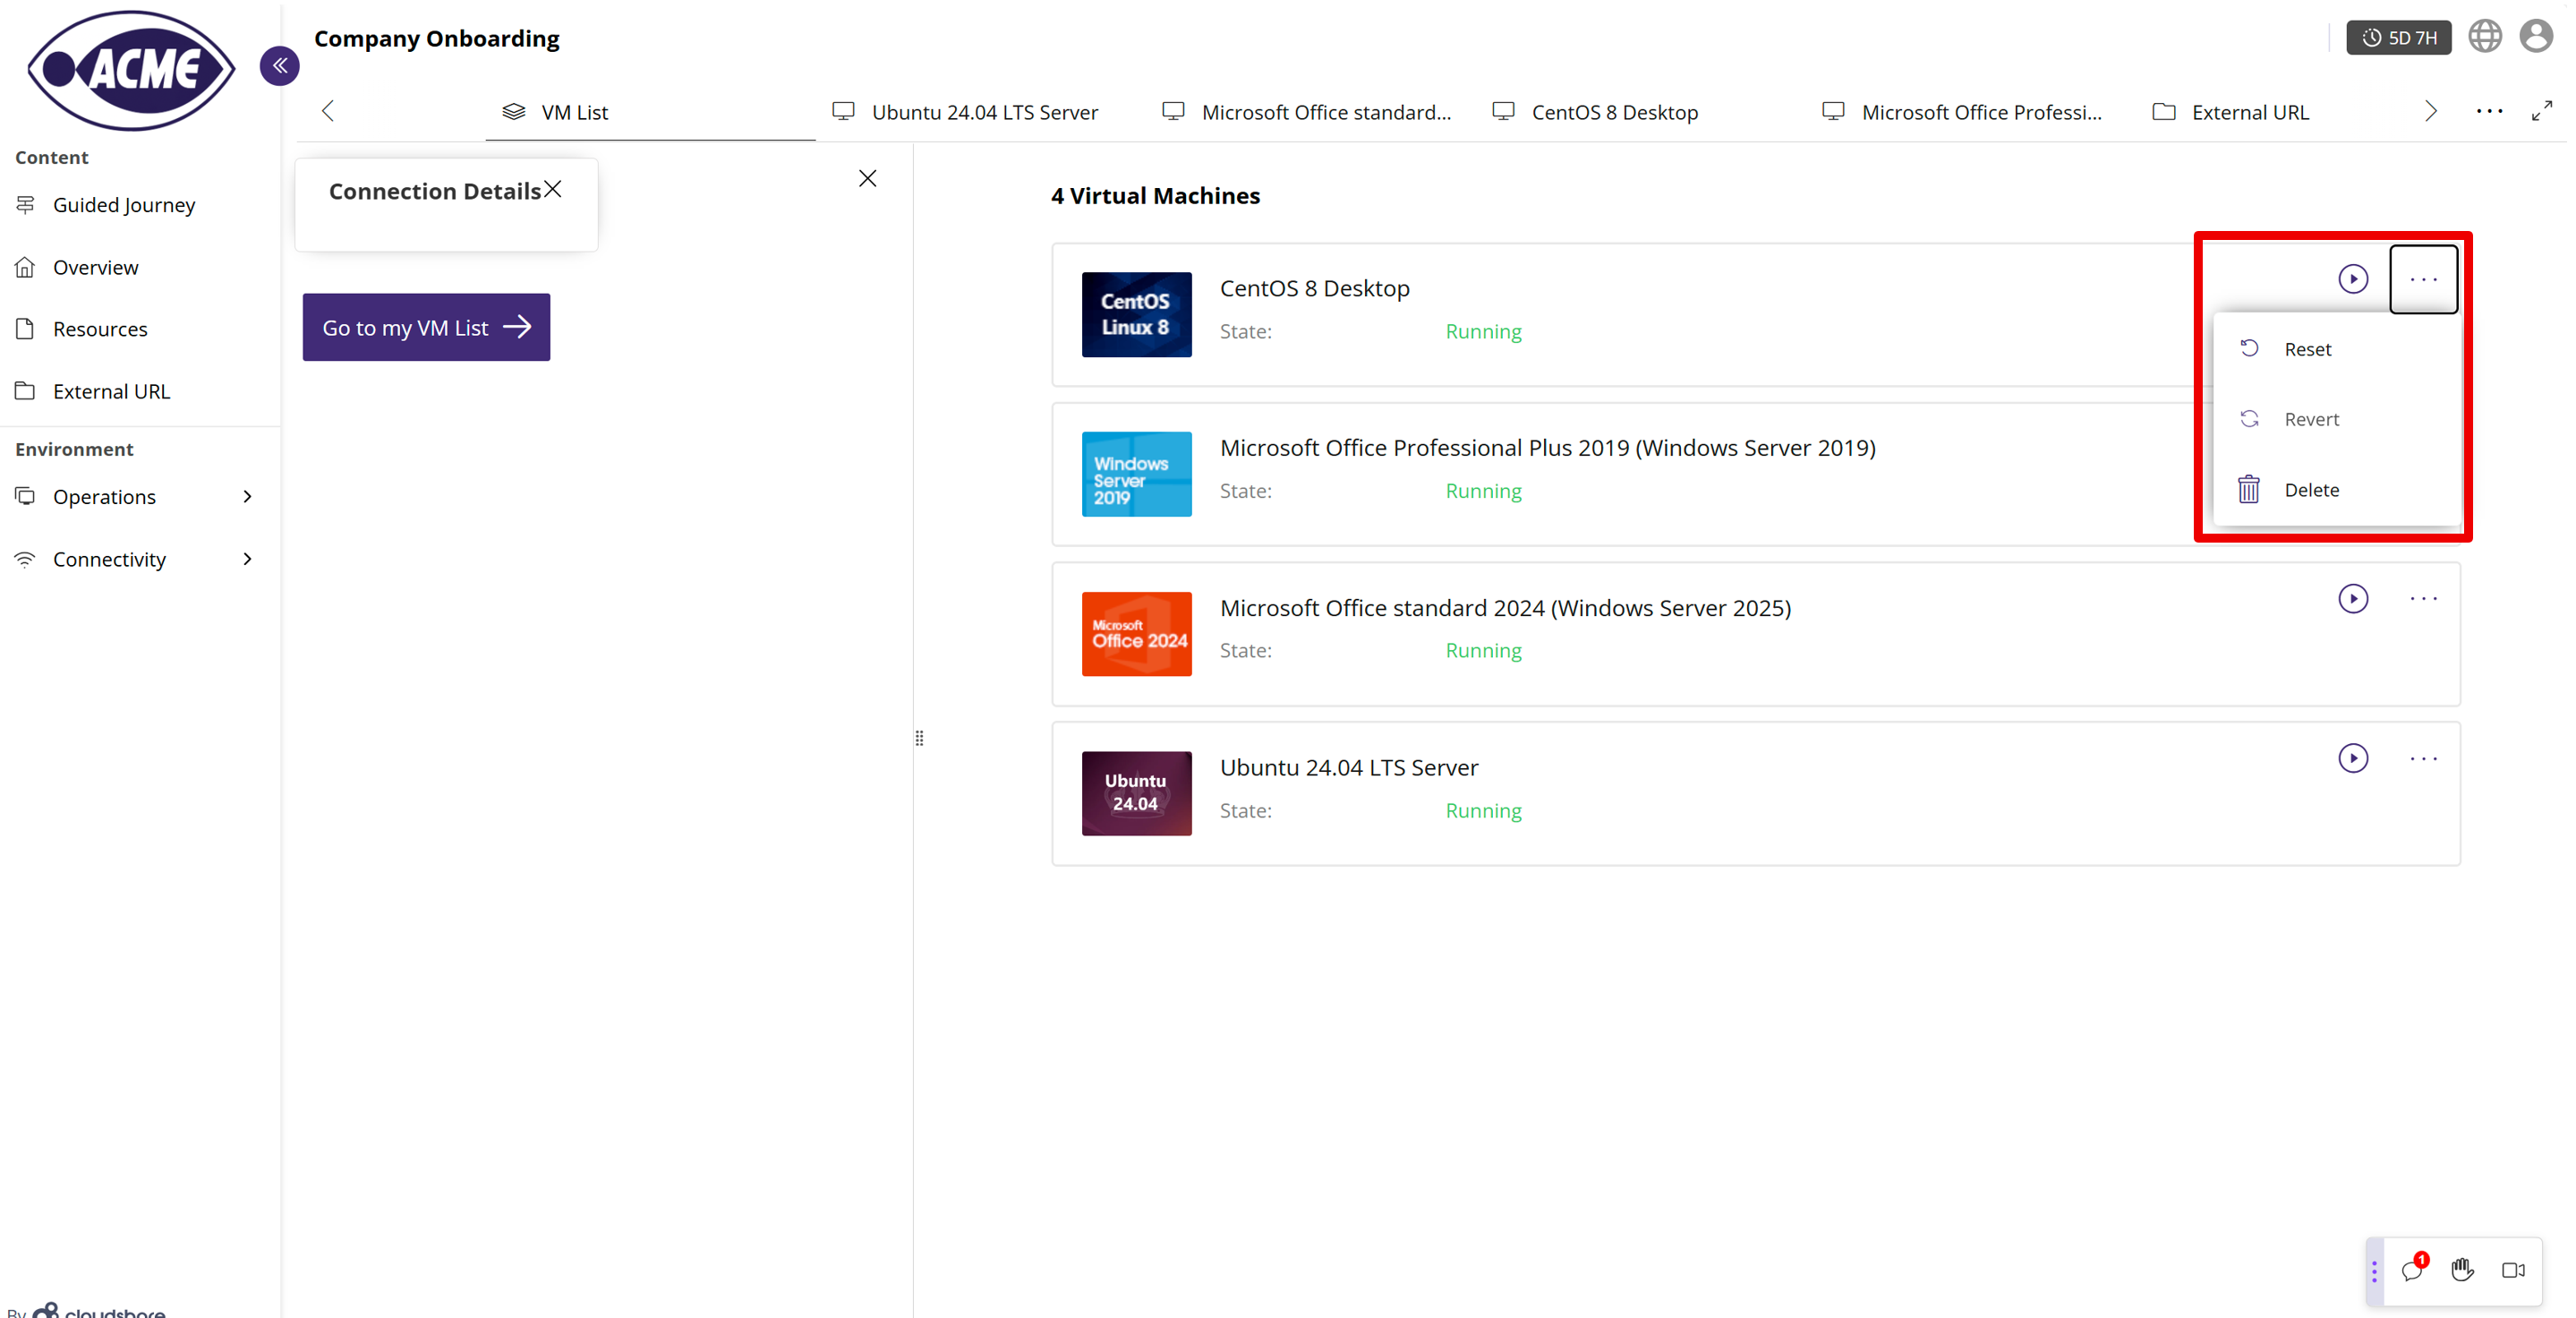Click the 5D 7H session timer

tap(2398, 37)
